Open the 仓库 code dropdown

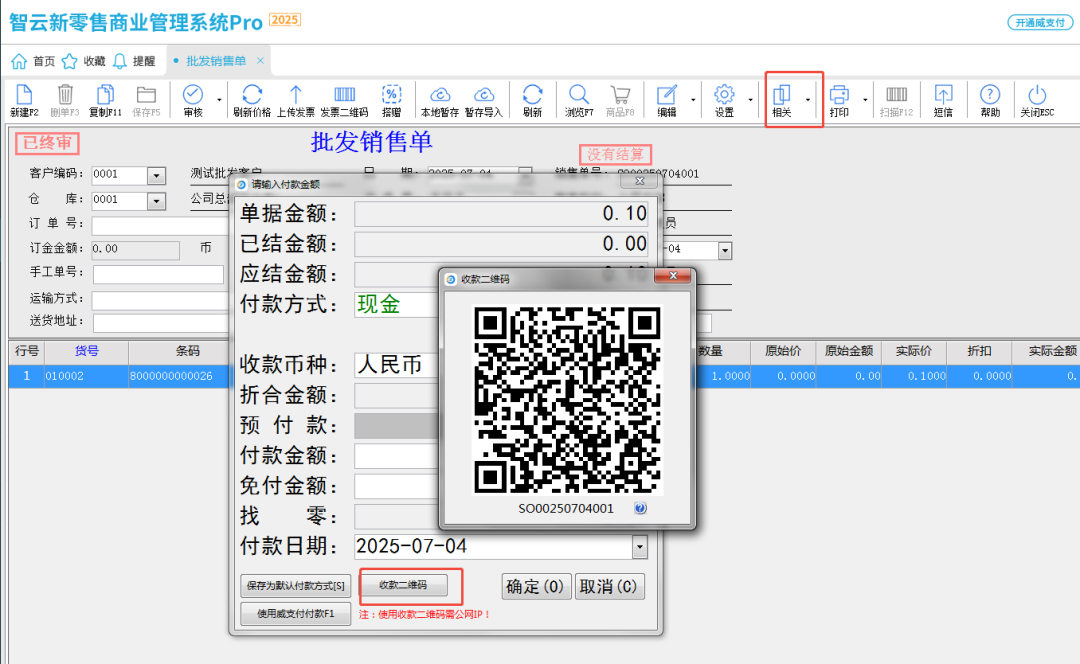point(156,200)
